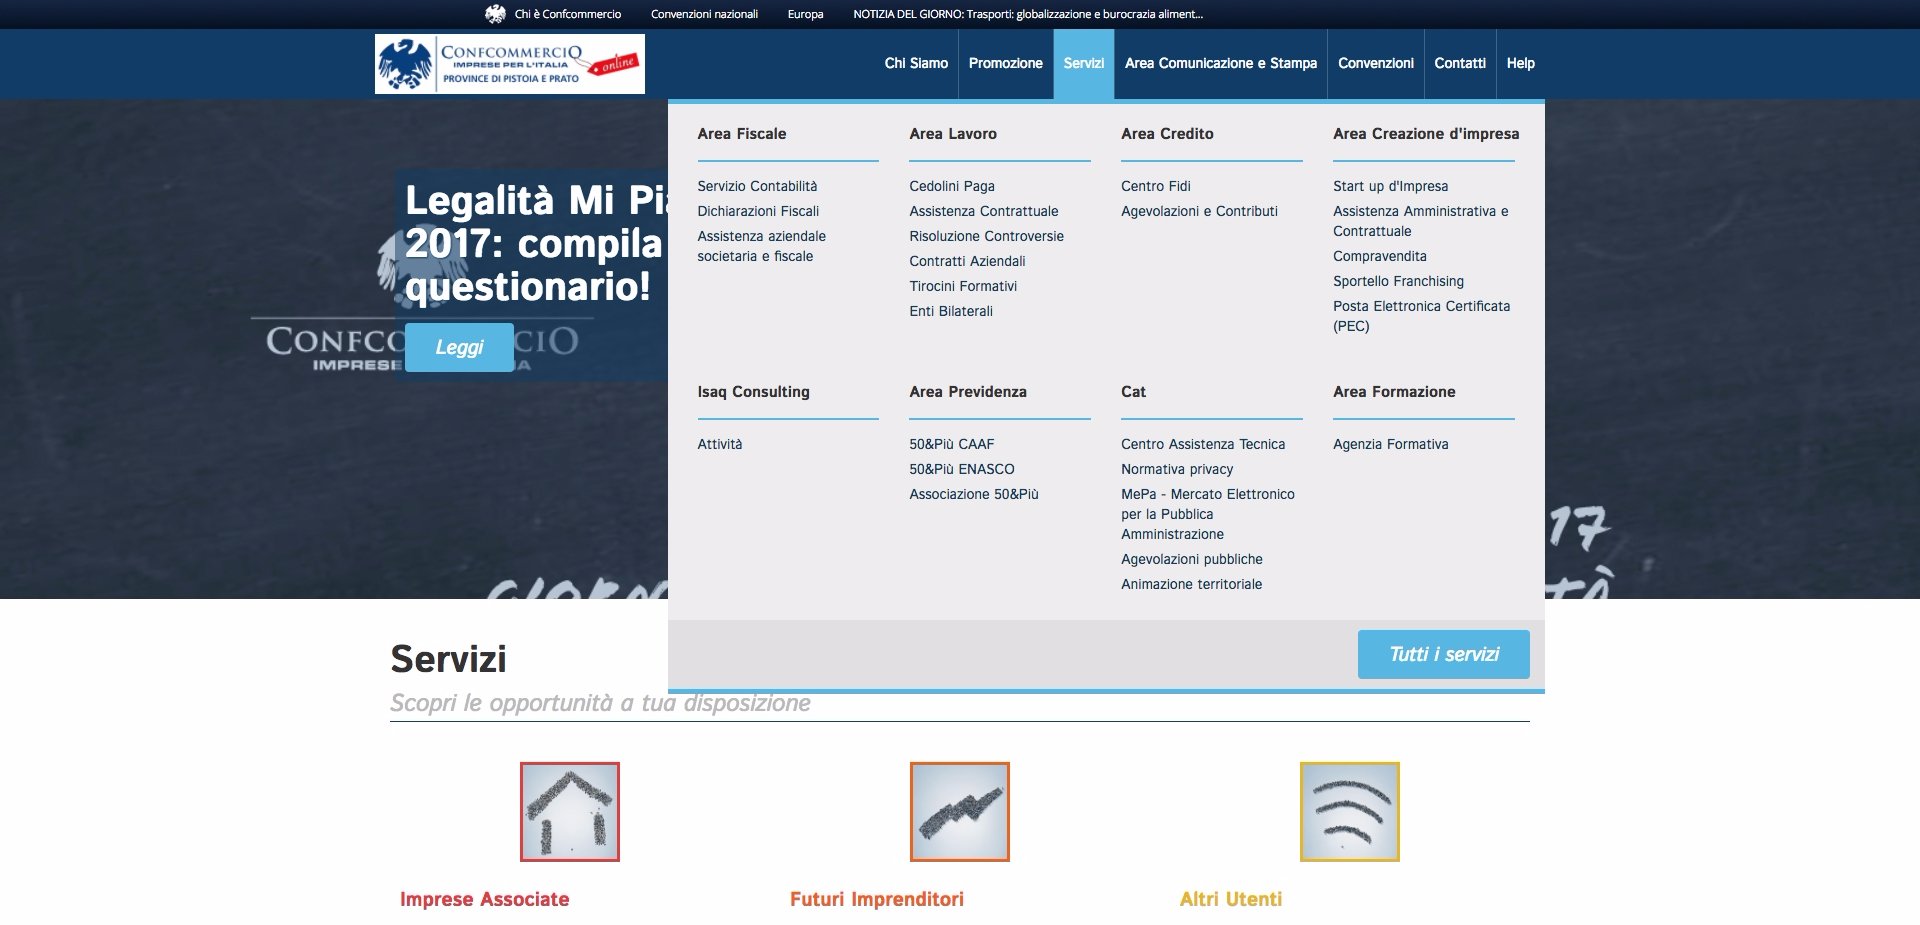
Task: Open Compravendita
Action: coord(1380,256)
